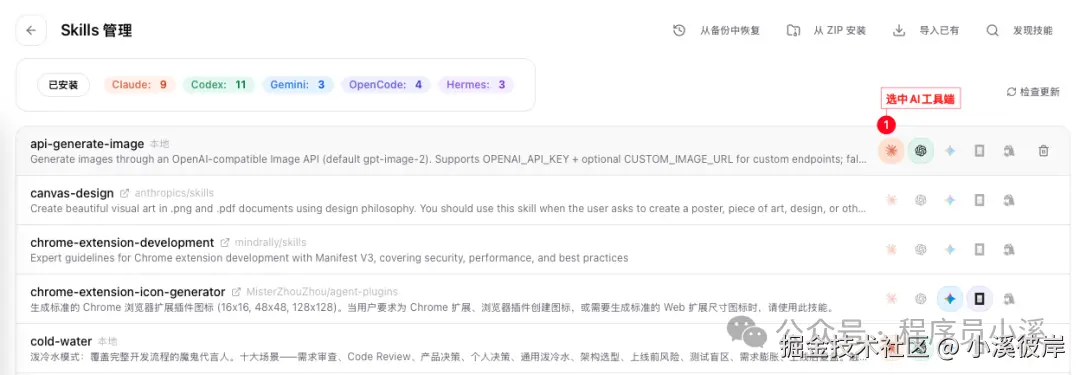The height and width of the screenshot is (375, 1080).
Task: Open external link icon beside chrome-extension-development
Action: point(225,243)
